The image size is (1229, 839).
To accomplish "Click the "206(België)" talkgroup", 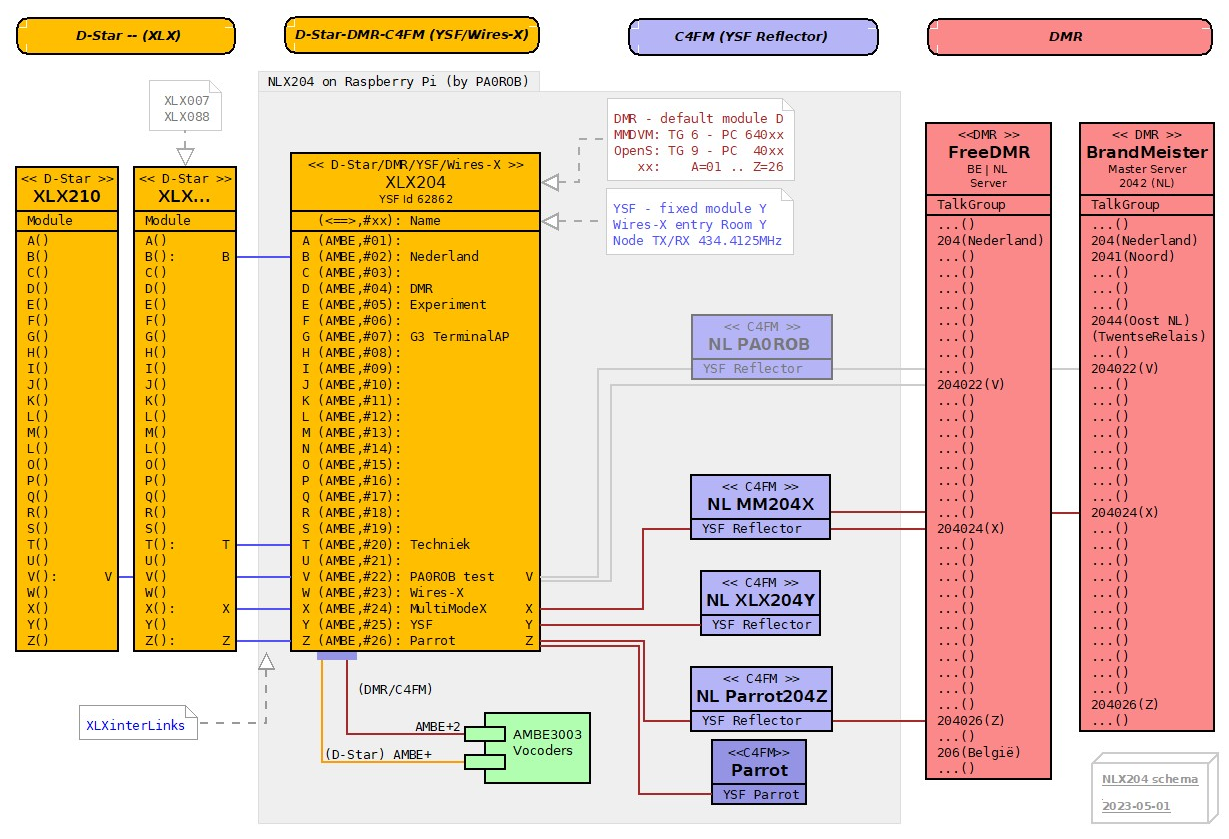I will (979, 752).
